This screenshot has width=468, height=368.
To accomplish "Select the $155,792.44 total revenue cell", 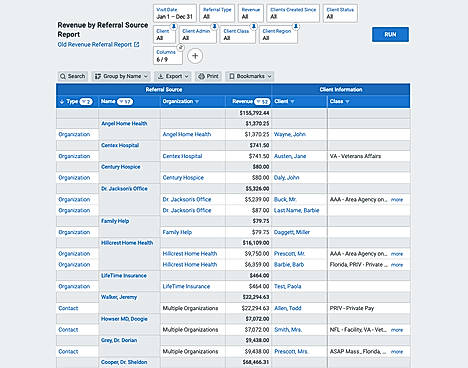I will click(x=249, y=113).
